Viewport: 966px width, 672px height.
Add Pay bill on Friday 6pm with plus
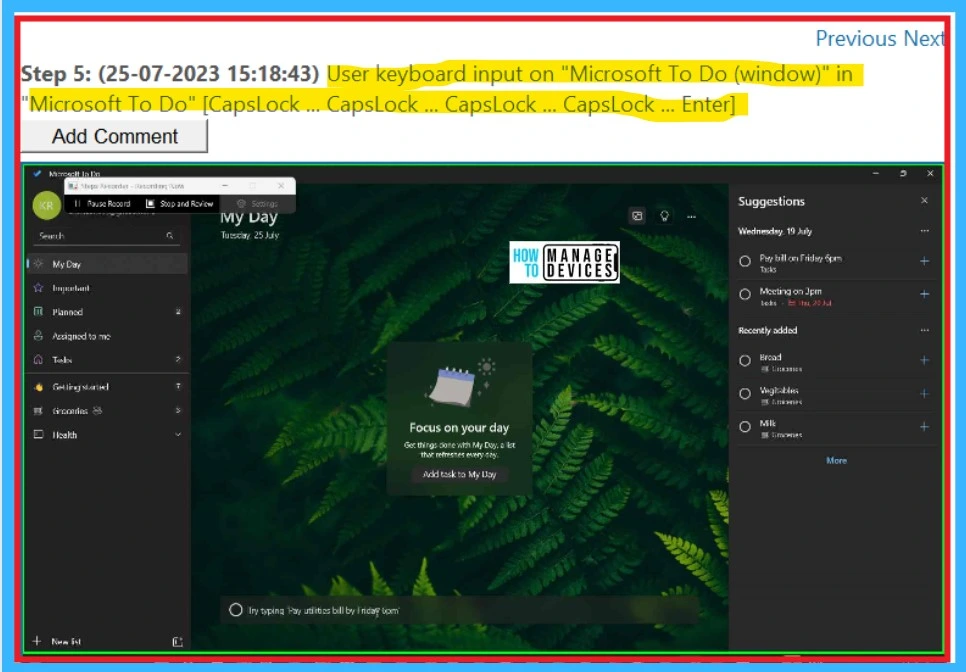pos(924,261)
